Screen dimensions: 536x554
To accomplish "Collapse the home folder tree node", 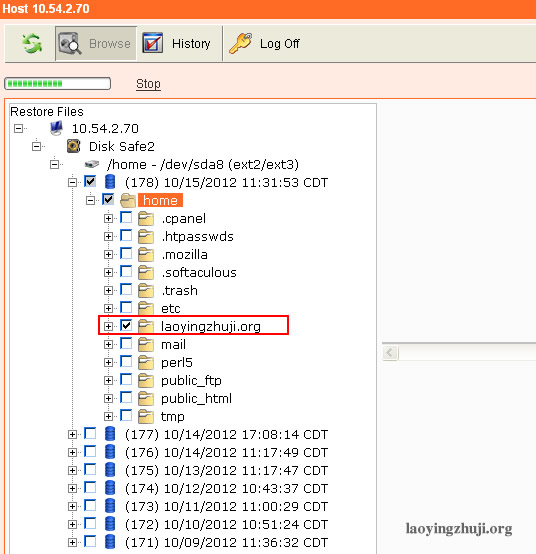I will click(90, 200).
